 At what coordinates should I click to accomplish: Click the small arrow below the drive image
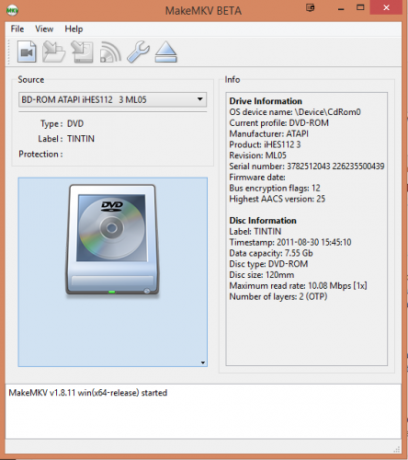click(x=203, y=363)
